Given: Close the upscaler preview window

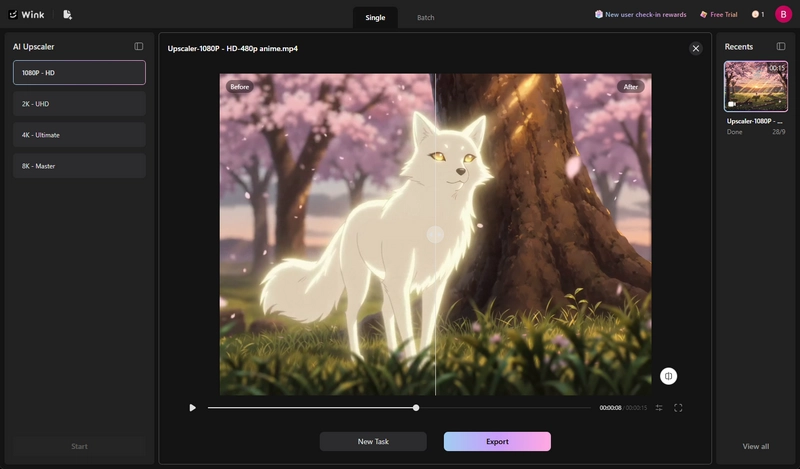Looking at the screenshot, I should point(695,48).
